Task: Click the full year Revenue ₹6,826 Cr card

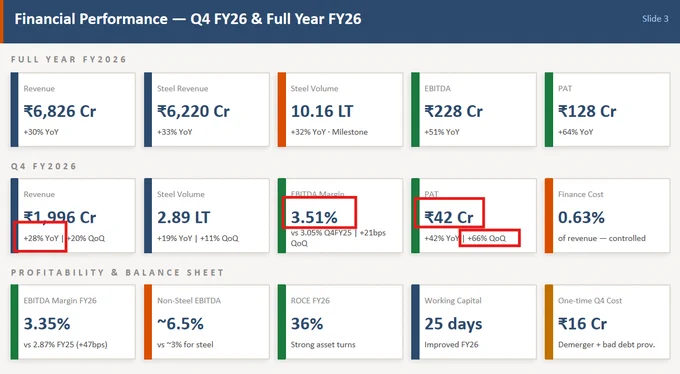Action: (x=73, y=110)
